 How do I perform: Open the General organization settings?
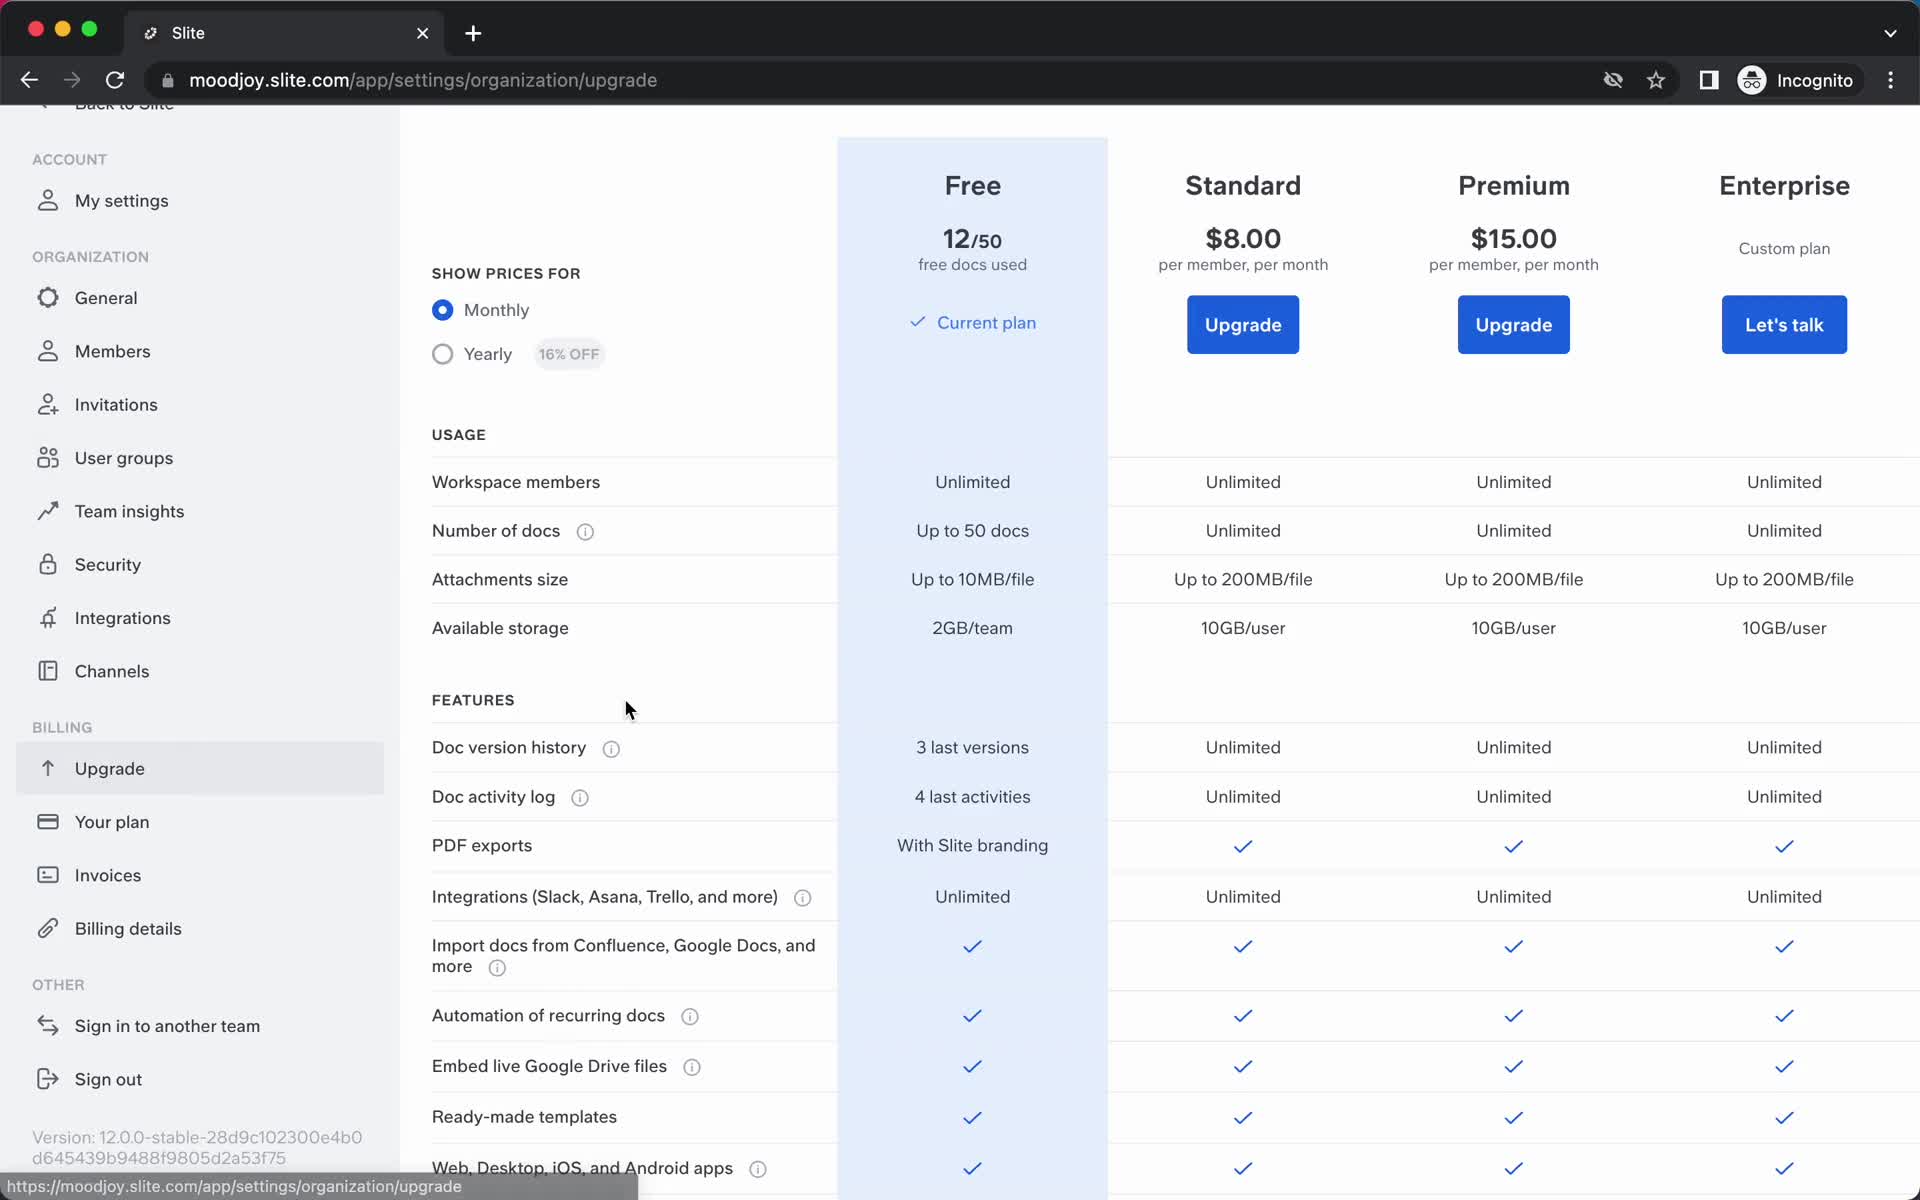[105, 297]
